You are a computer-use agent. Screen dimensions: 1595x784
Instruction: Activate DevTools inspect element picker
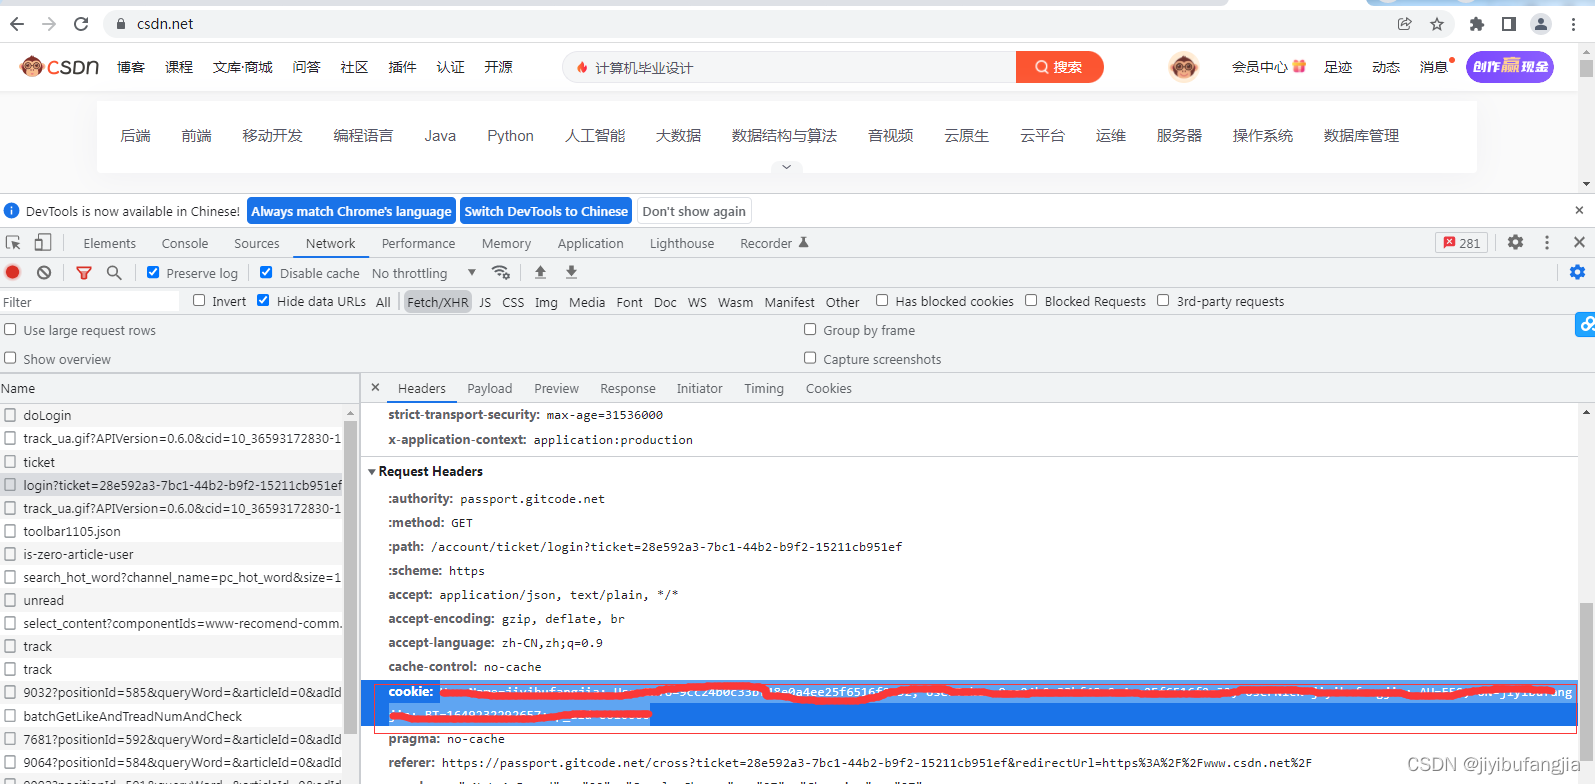tap(13, 243)
